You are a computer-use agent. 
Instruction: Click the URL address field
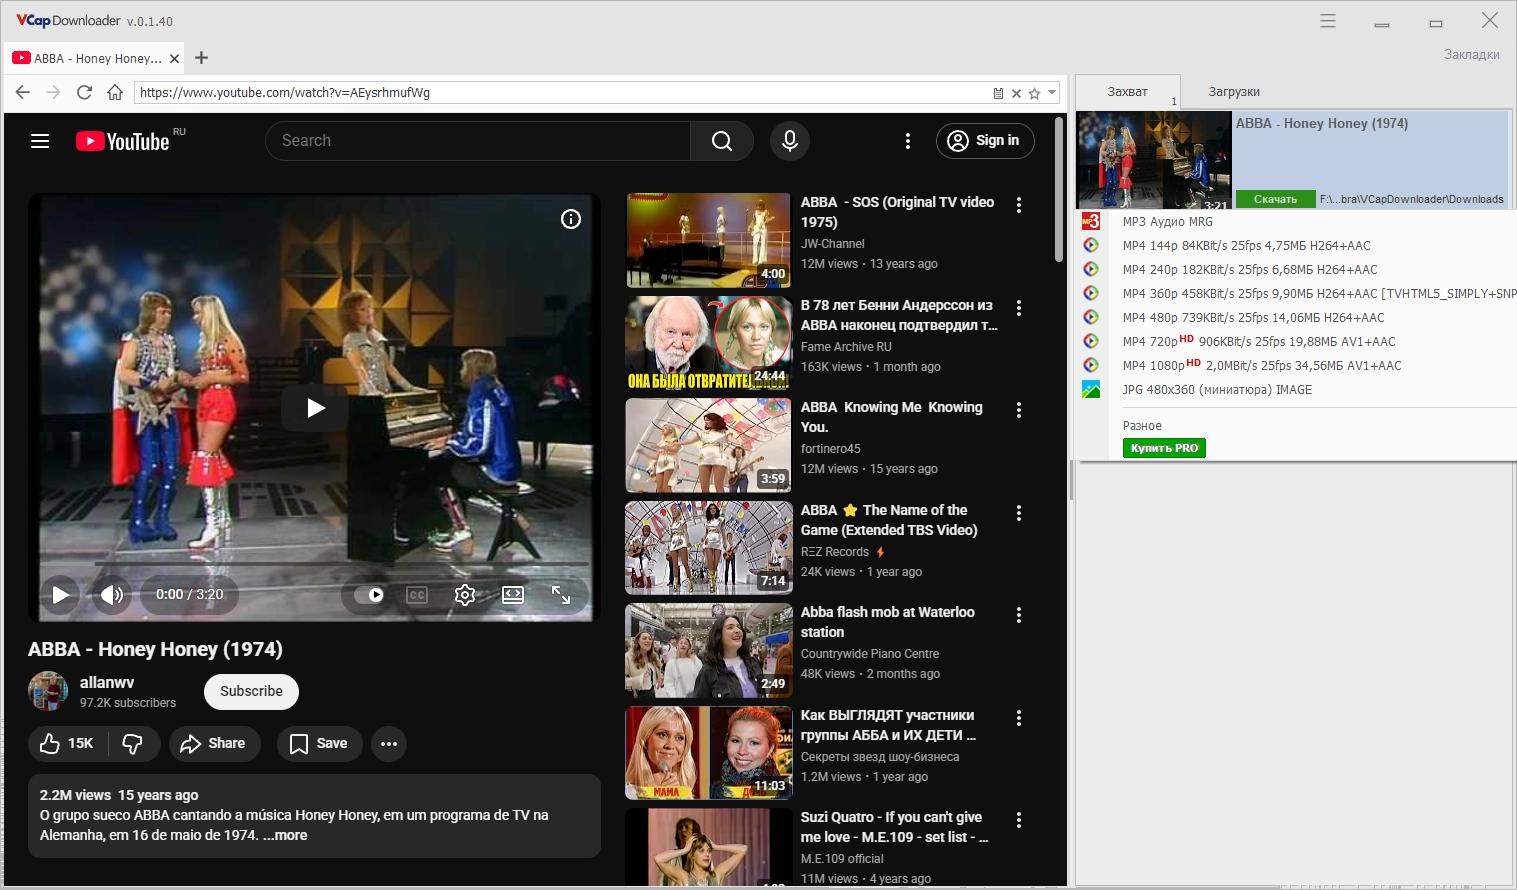point(563,93)
